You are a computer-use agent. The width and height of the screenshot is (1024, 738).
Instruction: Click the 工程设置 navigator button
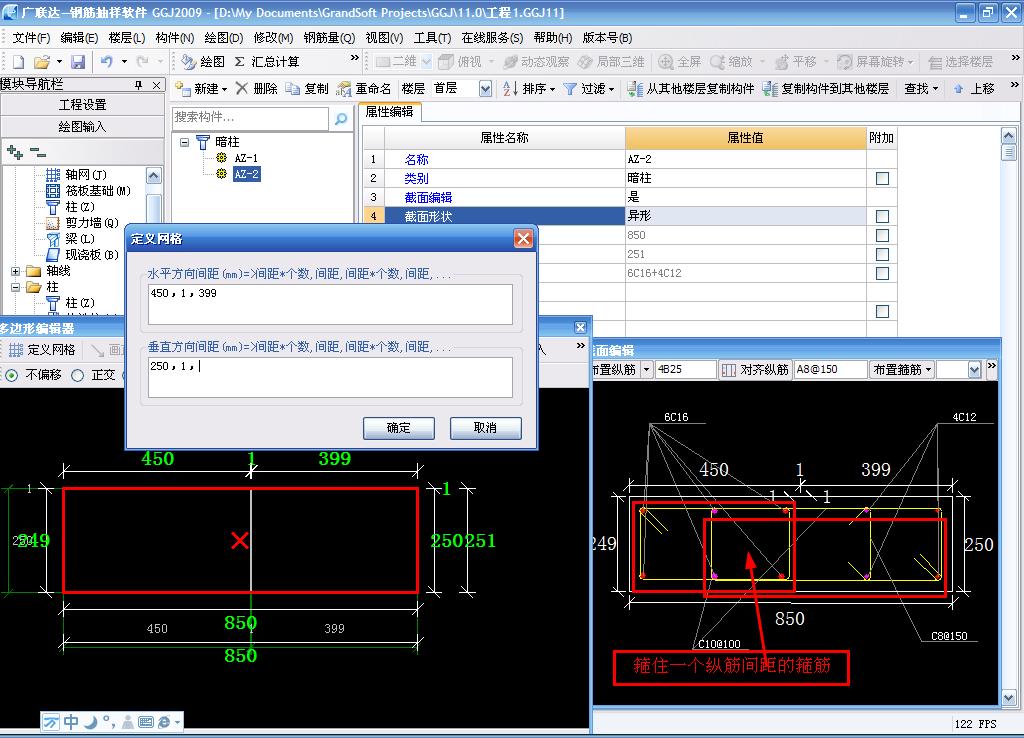click(x=82, y=104)
